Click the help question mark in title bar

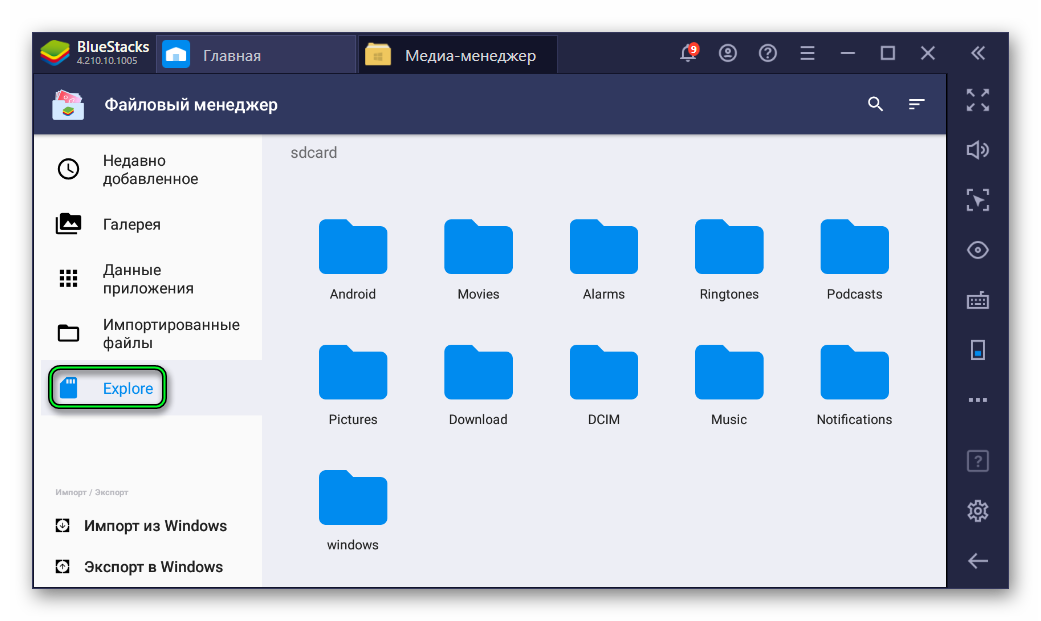pyautogui.click(x=768, y=54)
